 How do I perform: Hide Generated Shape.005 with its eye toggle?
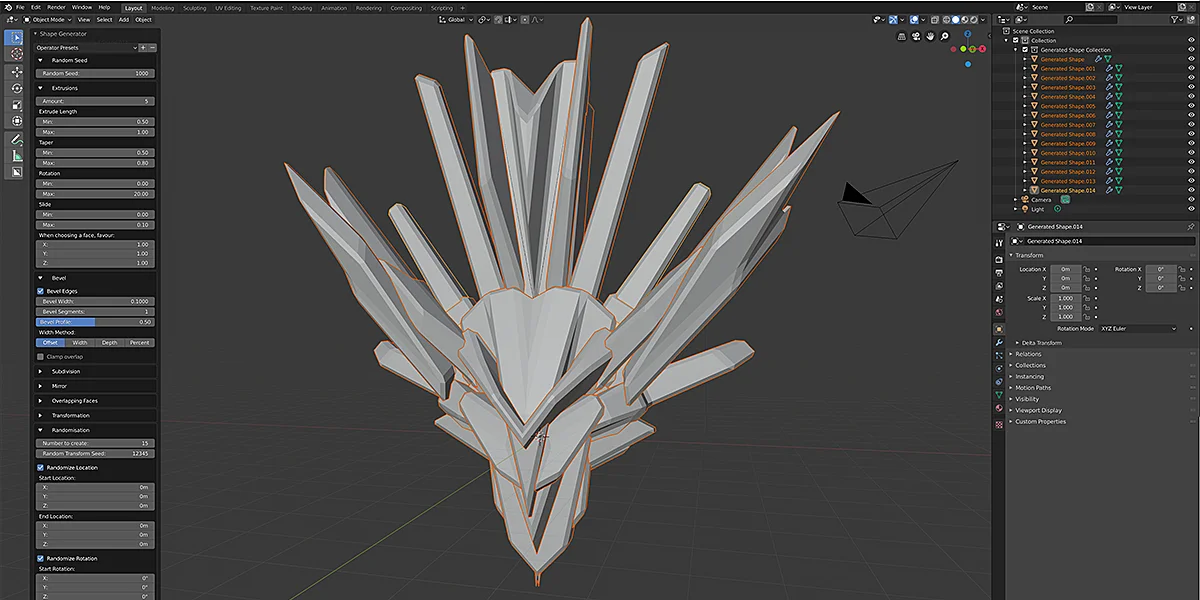1191,105
